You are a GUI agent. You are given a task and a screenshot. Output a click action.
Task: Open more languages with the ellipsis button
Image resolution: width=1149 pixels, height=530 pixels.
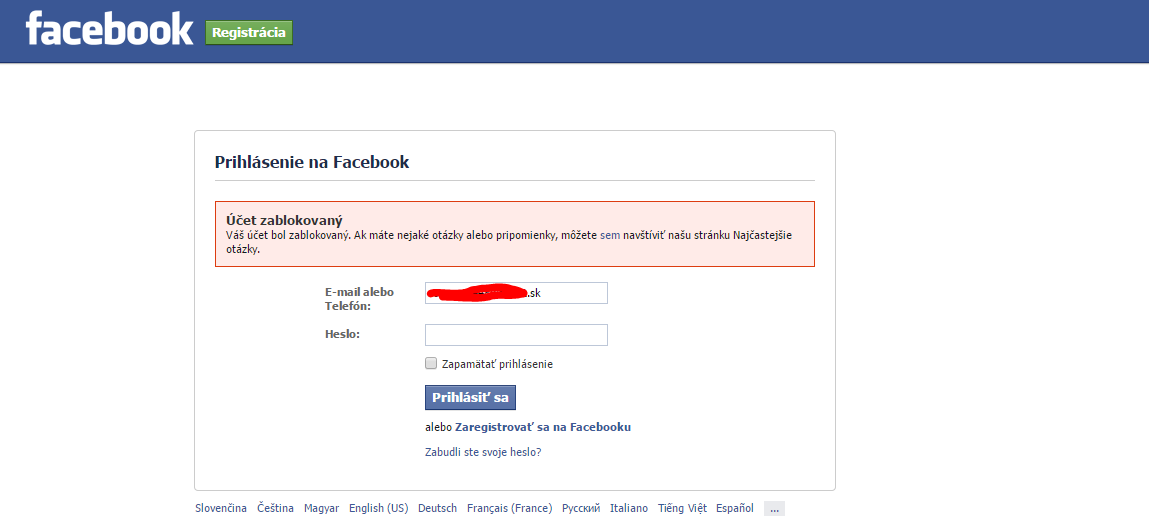[x=774, y=509]
